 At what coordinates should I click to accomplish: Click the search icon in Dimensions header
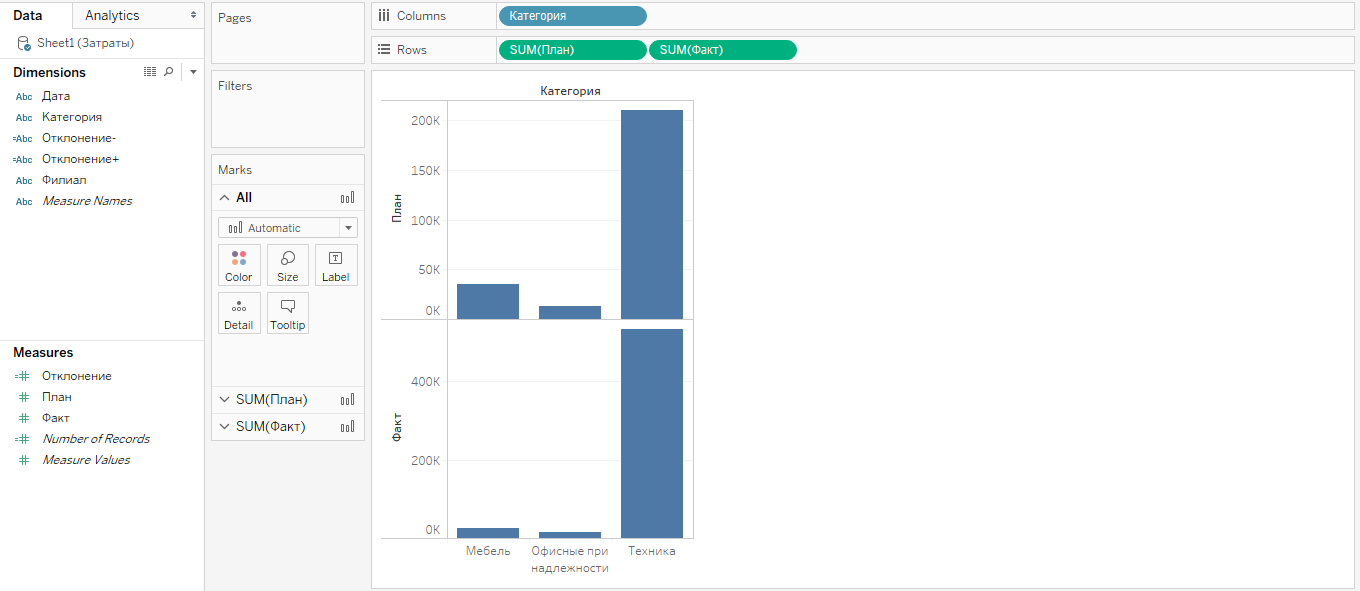tap(169, 72)
